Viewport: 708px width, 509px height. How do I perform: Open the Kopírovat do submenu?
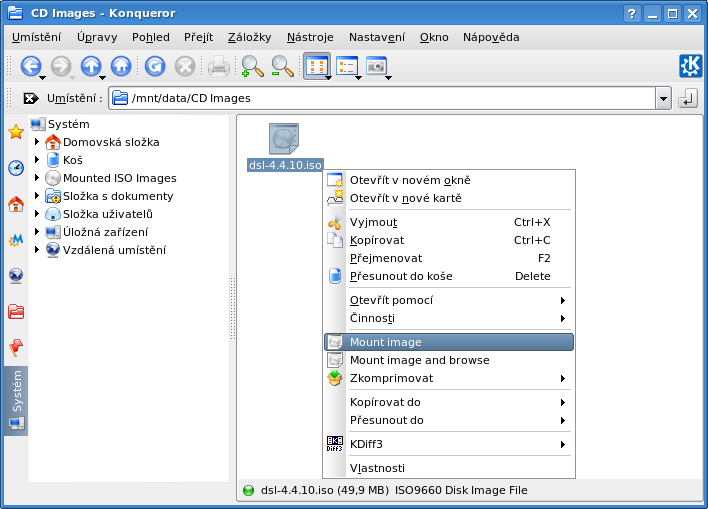click(x=449, y=402)
